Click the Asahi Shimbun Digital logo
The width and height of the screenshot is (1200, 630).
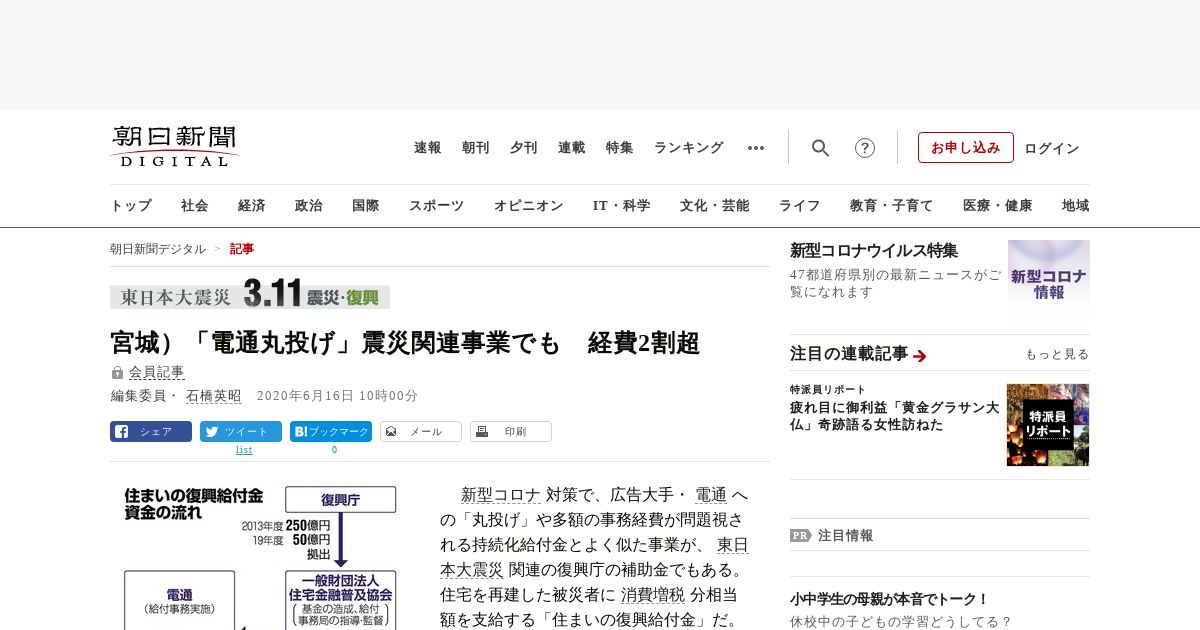point(175,146)
